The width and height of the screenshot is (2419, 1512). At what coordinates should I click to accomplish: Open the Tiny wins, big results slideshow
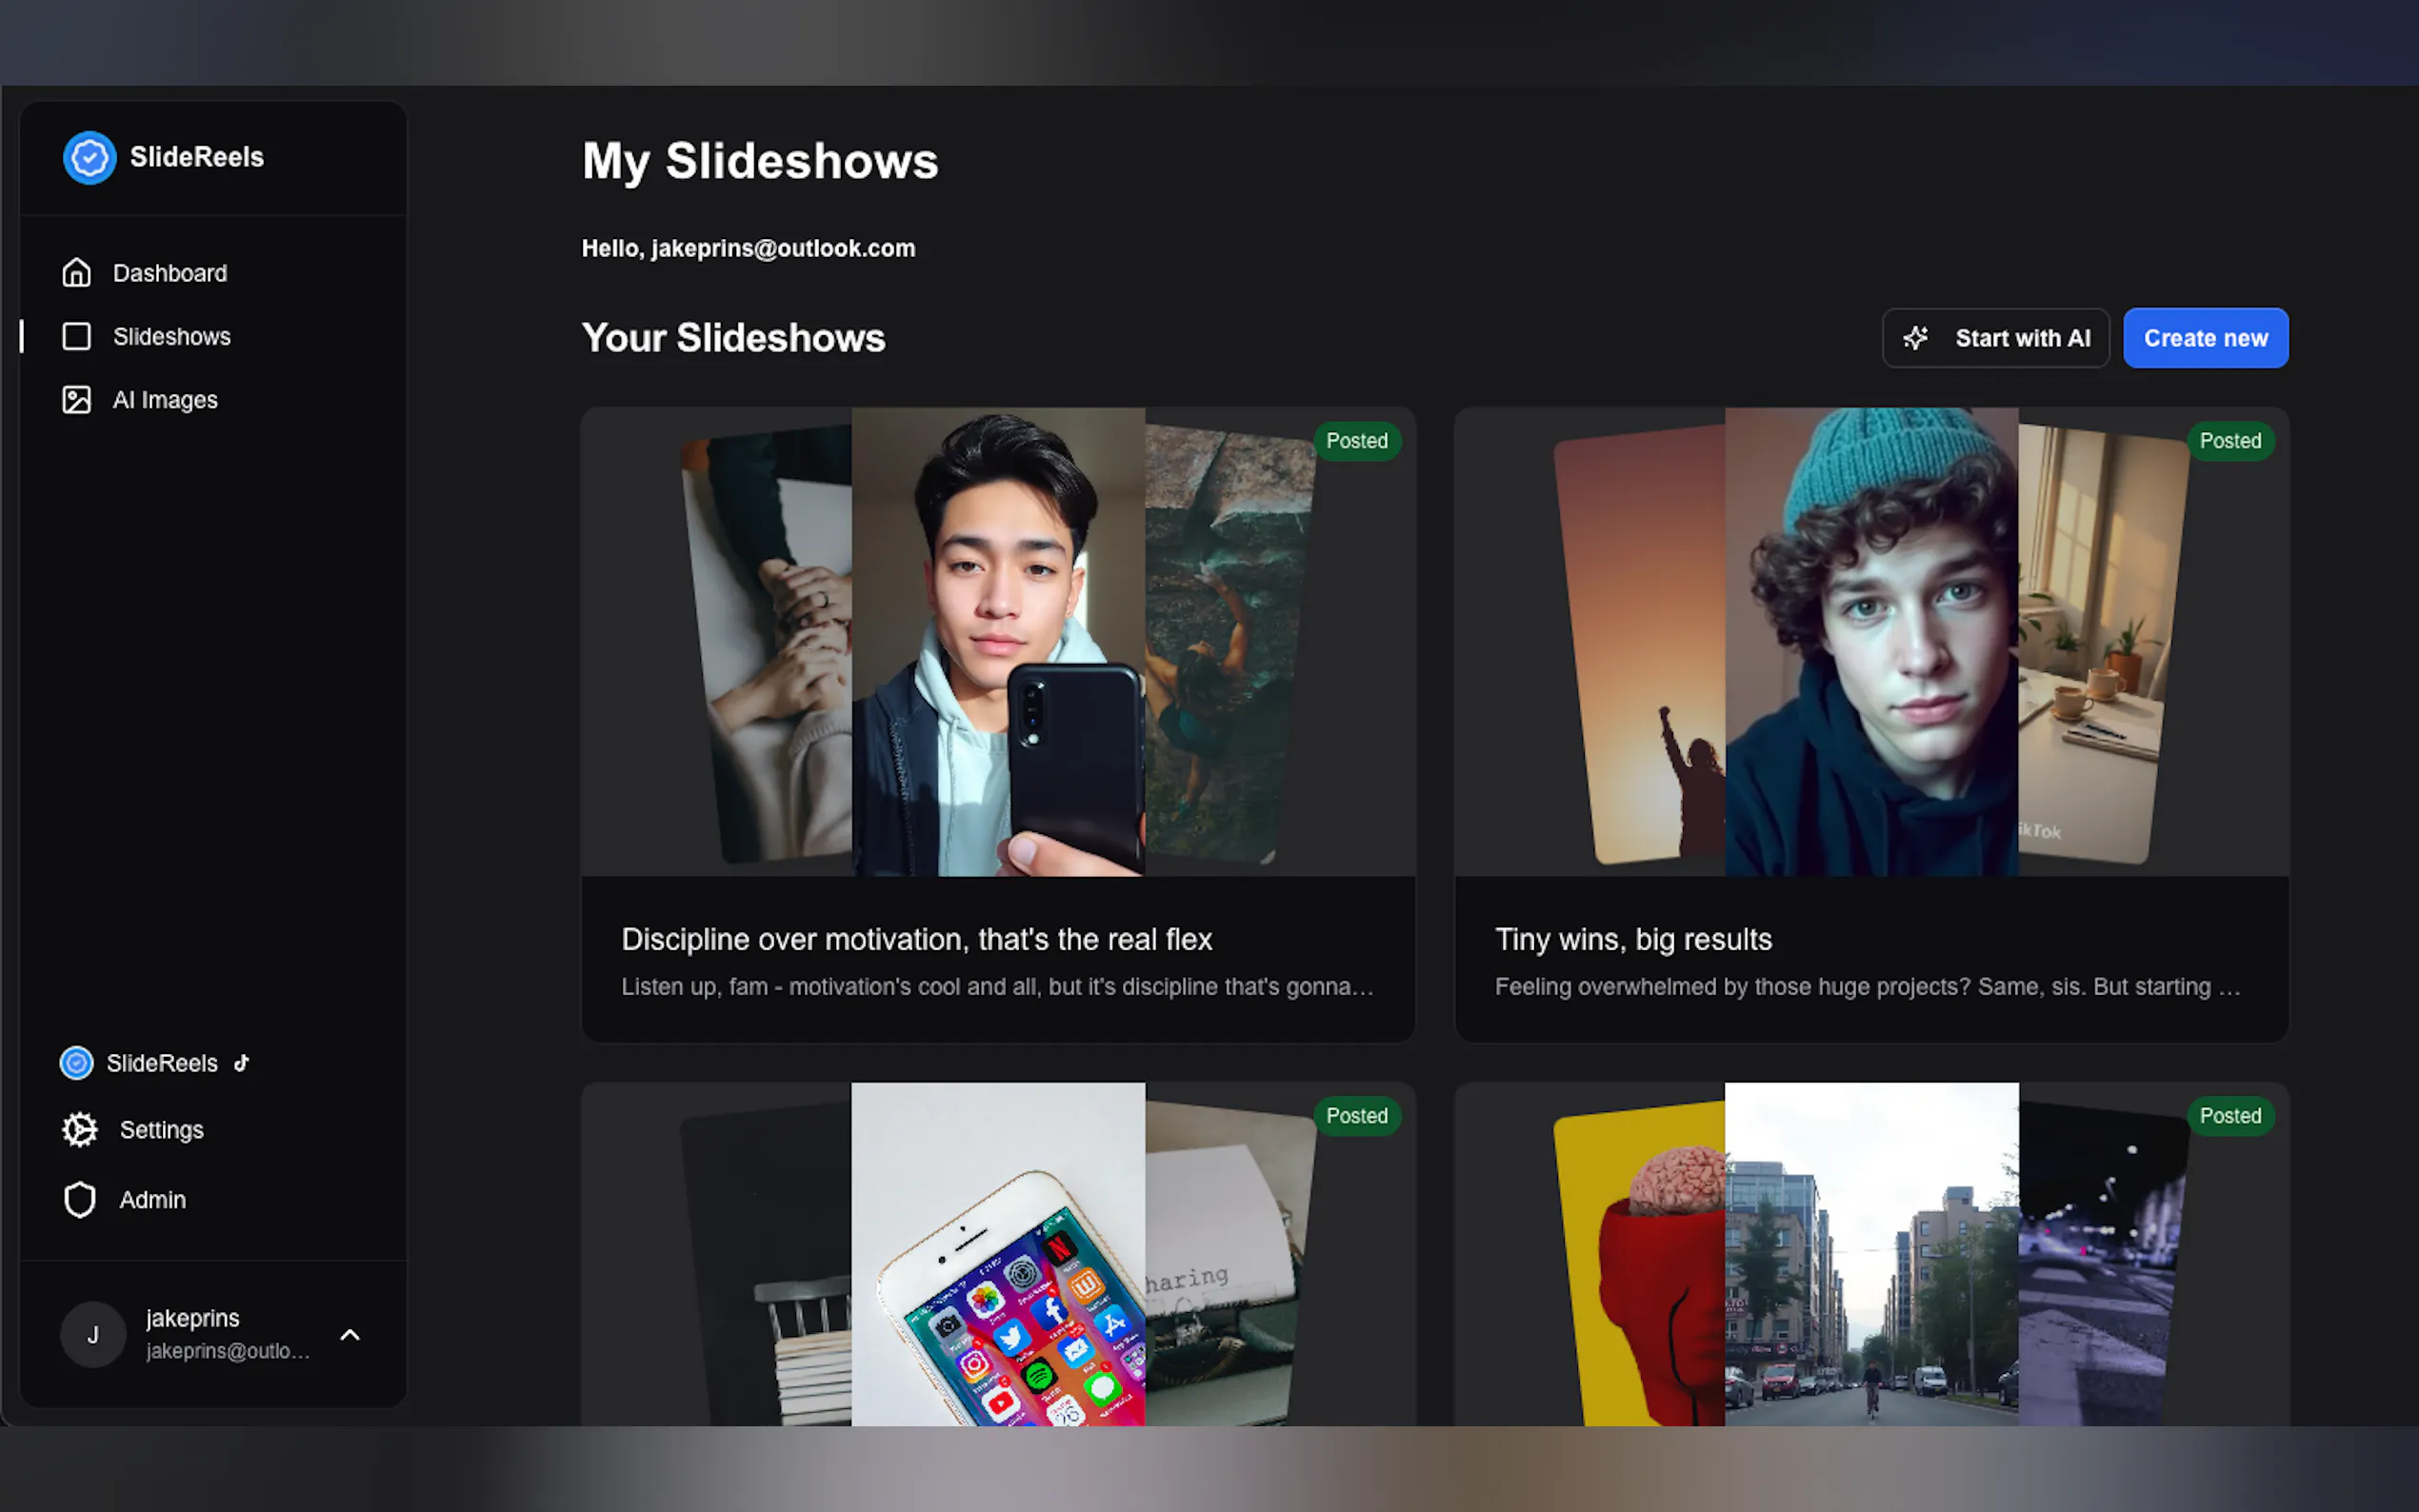[1632, 939]
